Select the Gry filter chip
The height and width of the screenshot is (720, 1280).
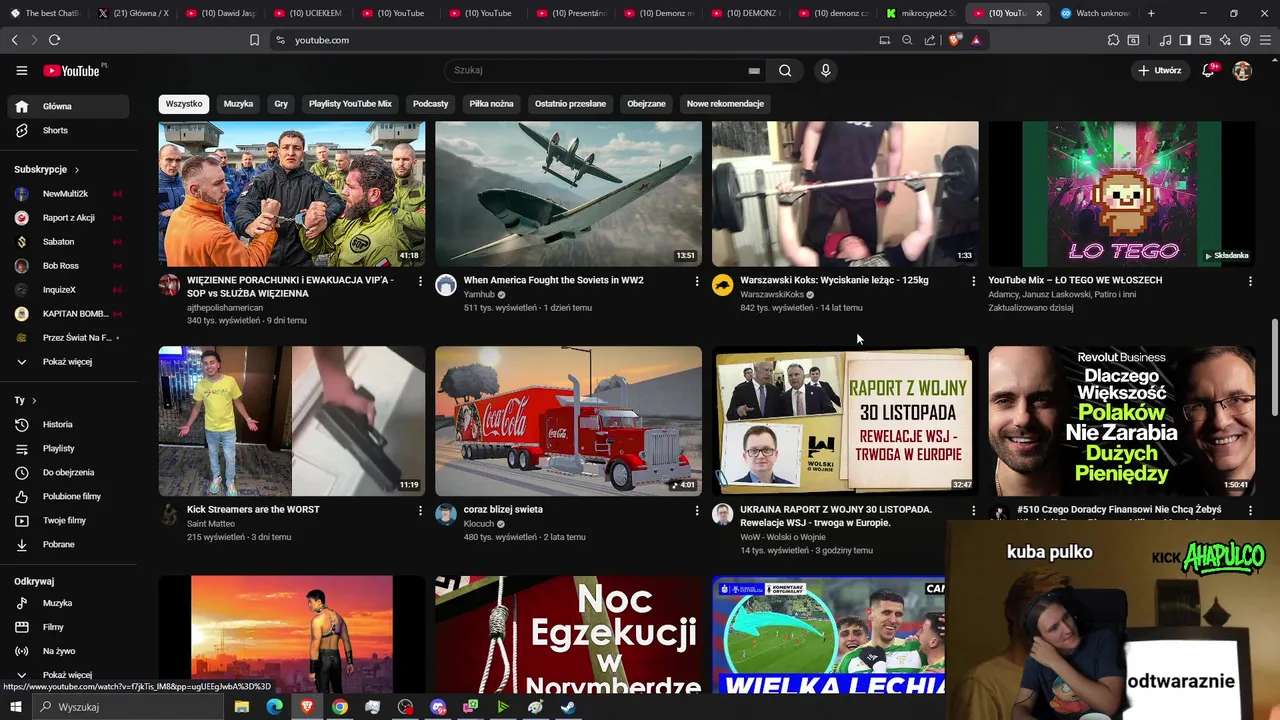coord(281,104)
